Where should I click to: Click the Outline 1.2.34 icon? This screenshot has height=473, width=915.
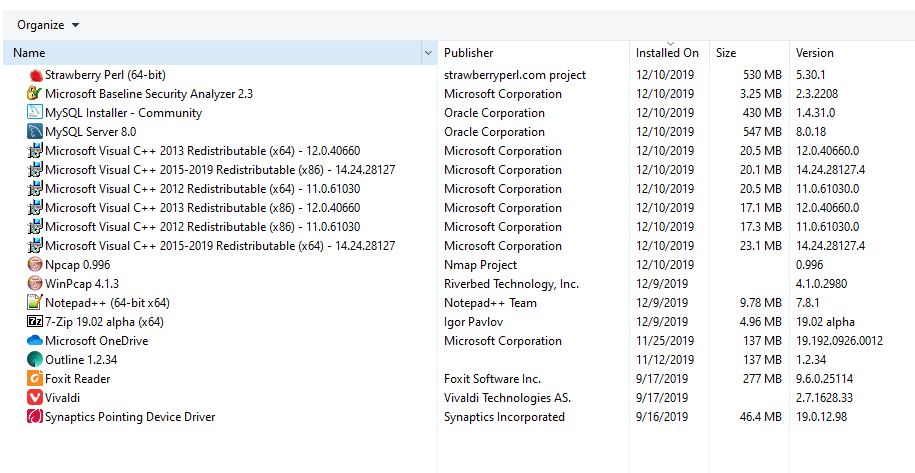tap(36, 360)
